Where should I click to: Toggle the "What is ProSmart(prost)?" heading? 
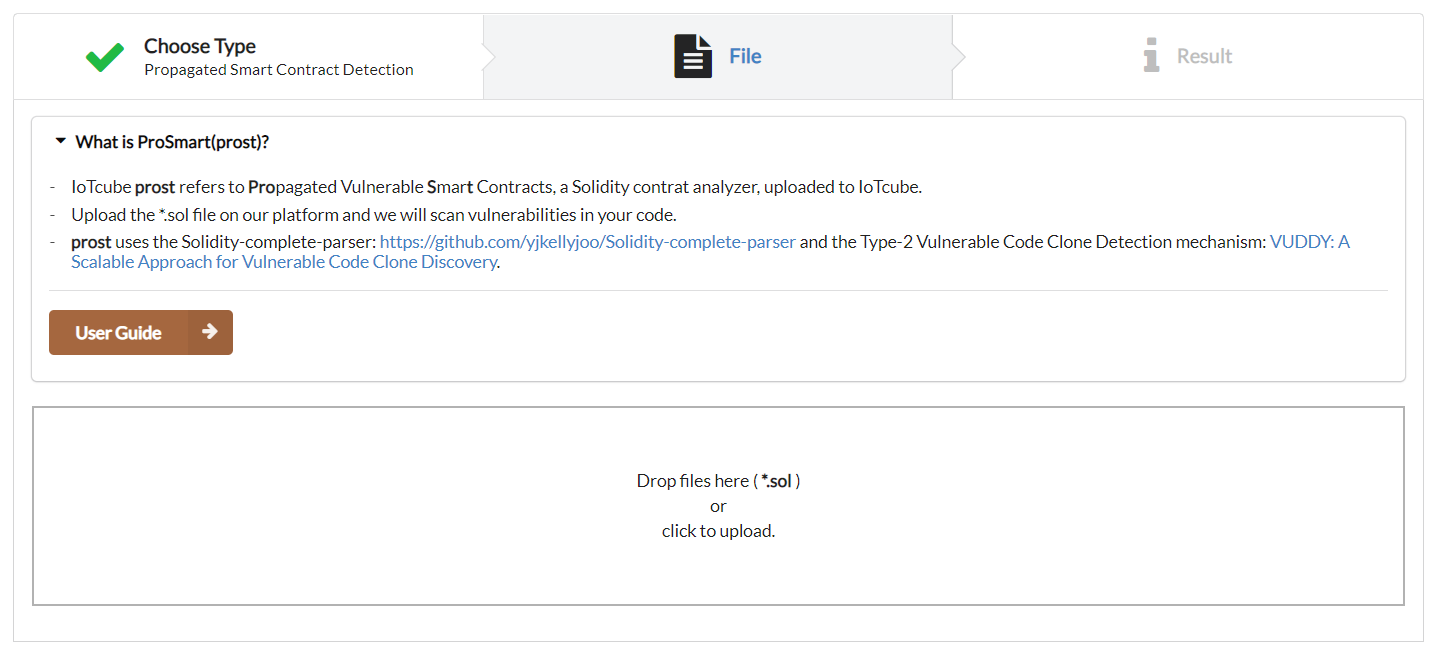(x=172, y=142)
